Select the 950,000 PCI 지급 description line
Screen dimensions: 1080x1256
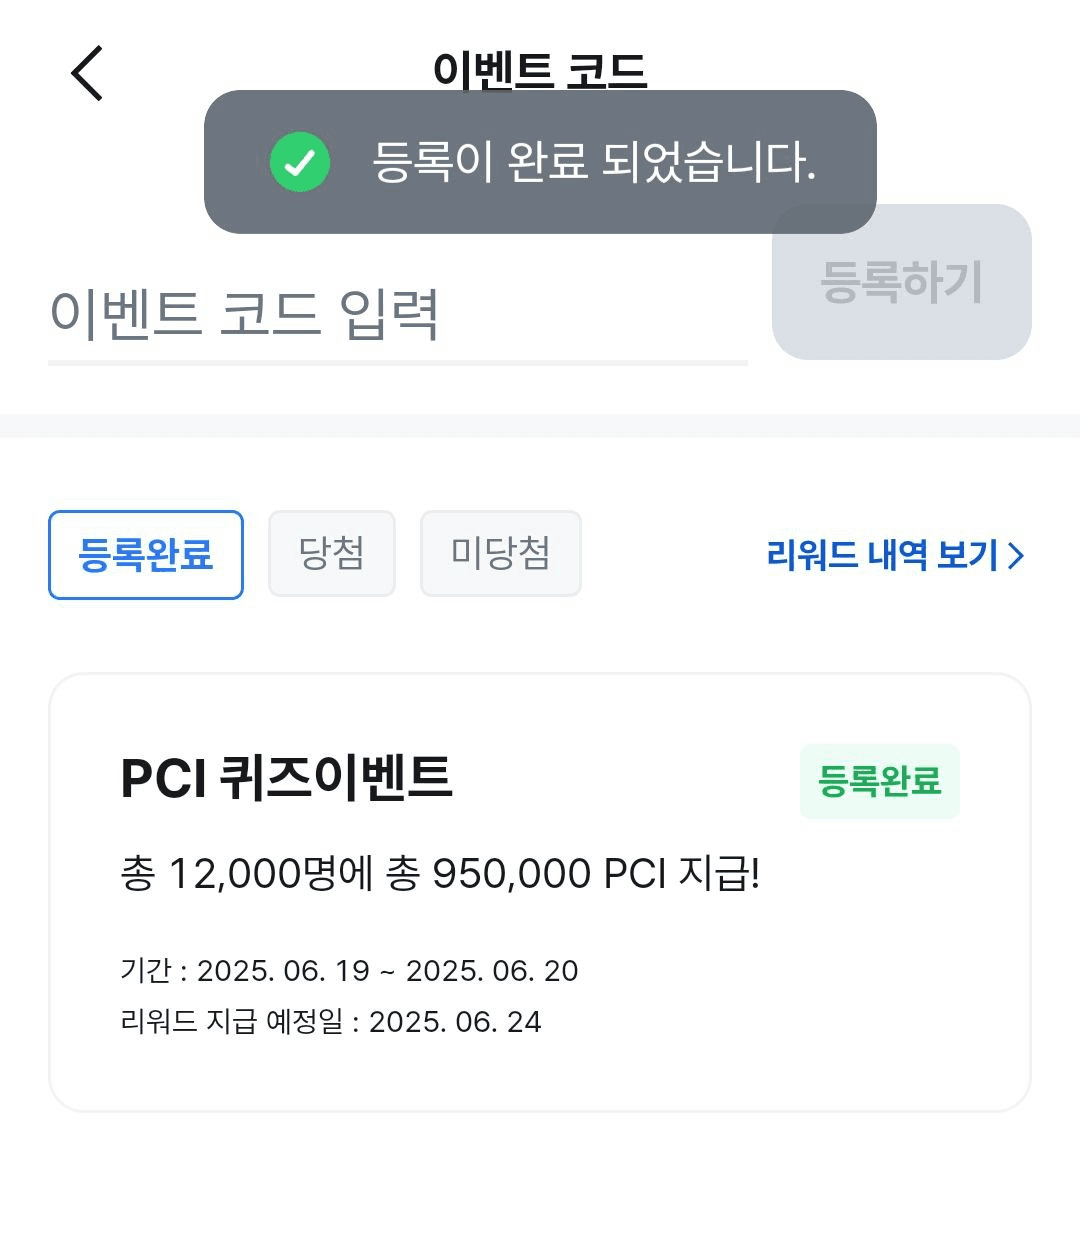pyautogui.click(x=440, y=873)
